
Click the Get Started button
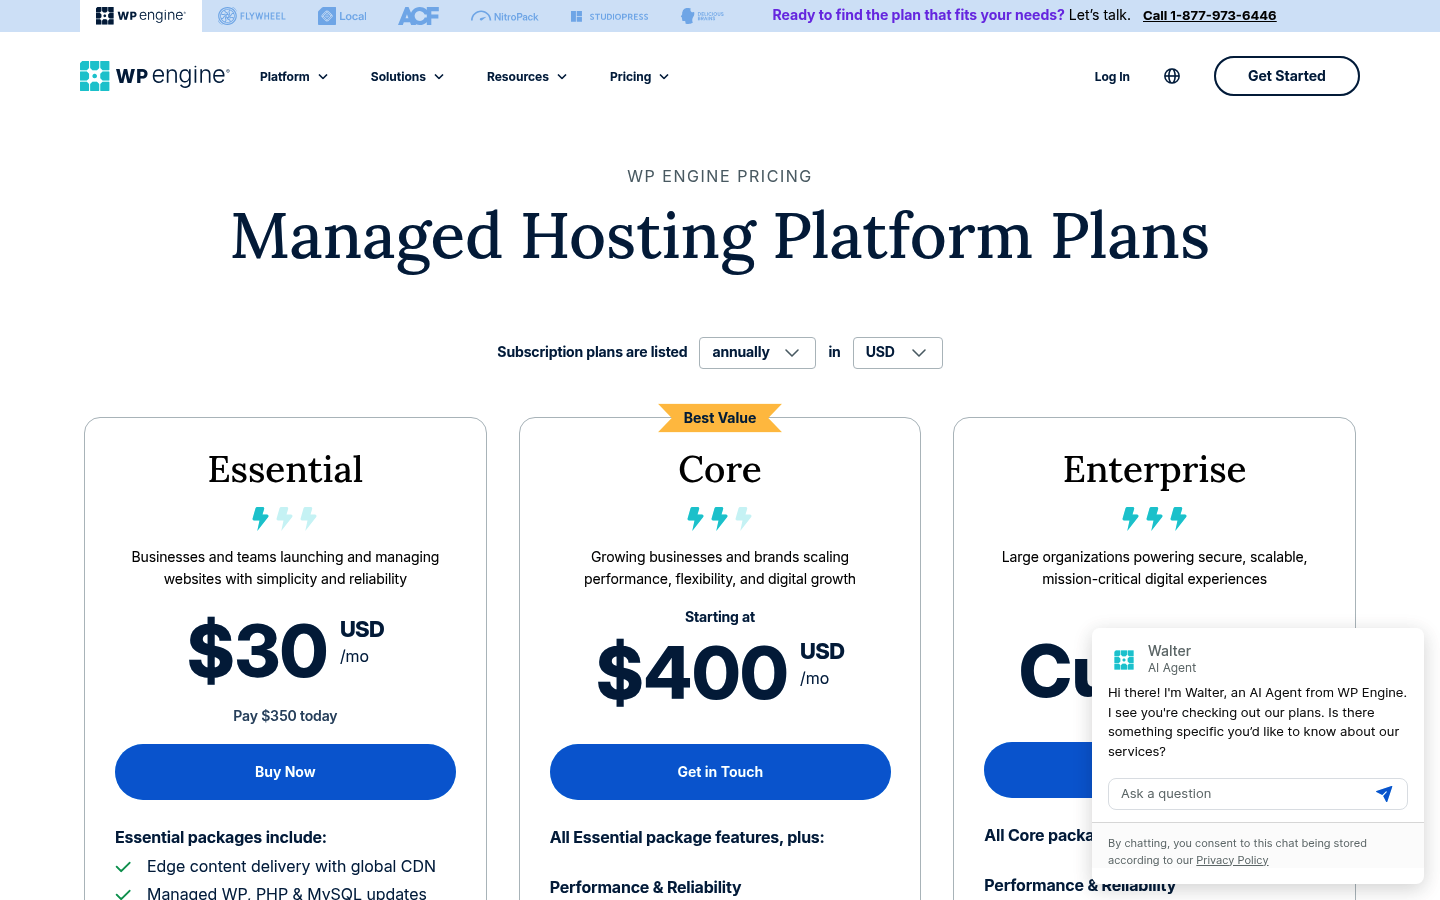click(1287, 76)
